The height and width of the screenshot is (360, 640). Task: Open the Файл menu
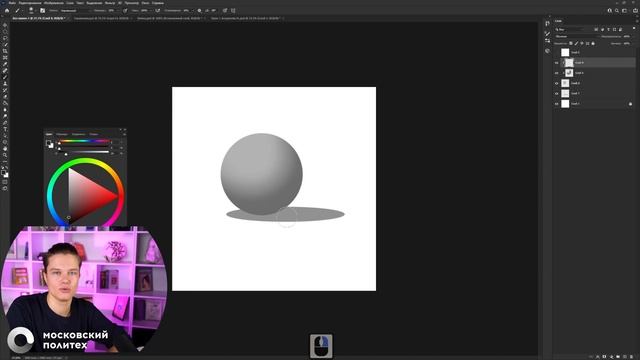click(x=12, y=3)
